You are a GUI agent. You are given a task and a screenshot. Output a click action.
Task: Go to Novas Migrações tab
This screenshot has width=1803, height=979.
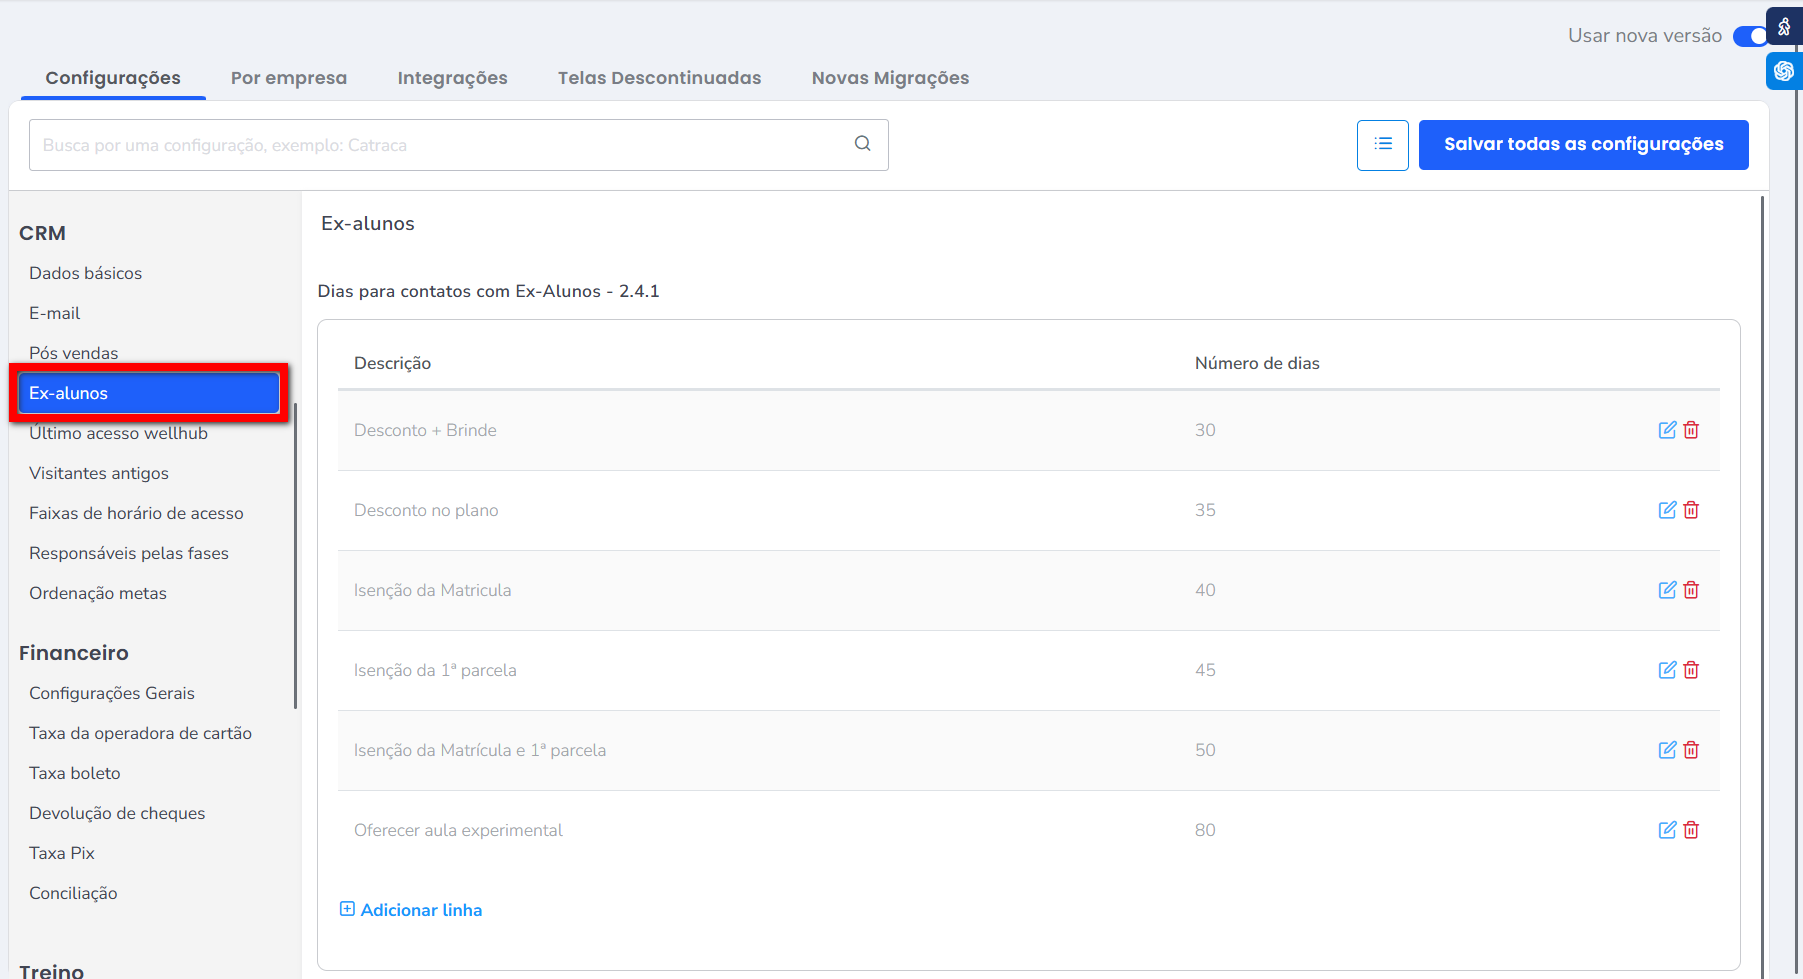click(x=890, y=78)
